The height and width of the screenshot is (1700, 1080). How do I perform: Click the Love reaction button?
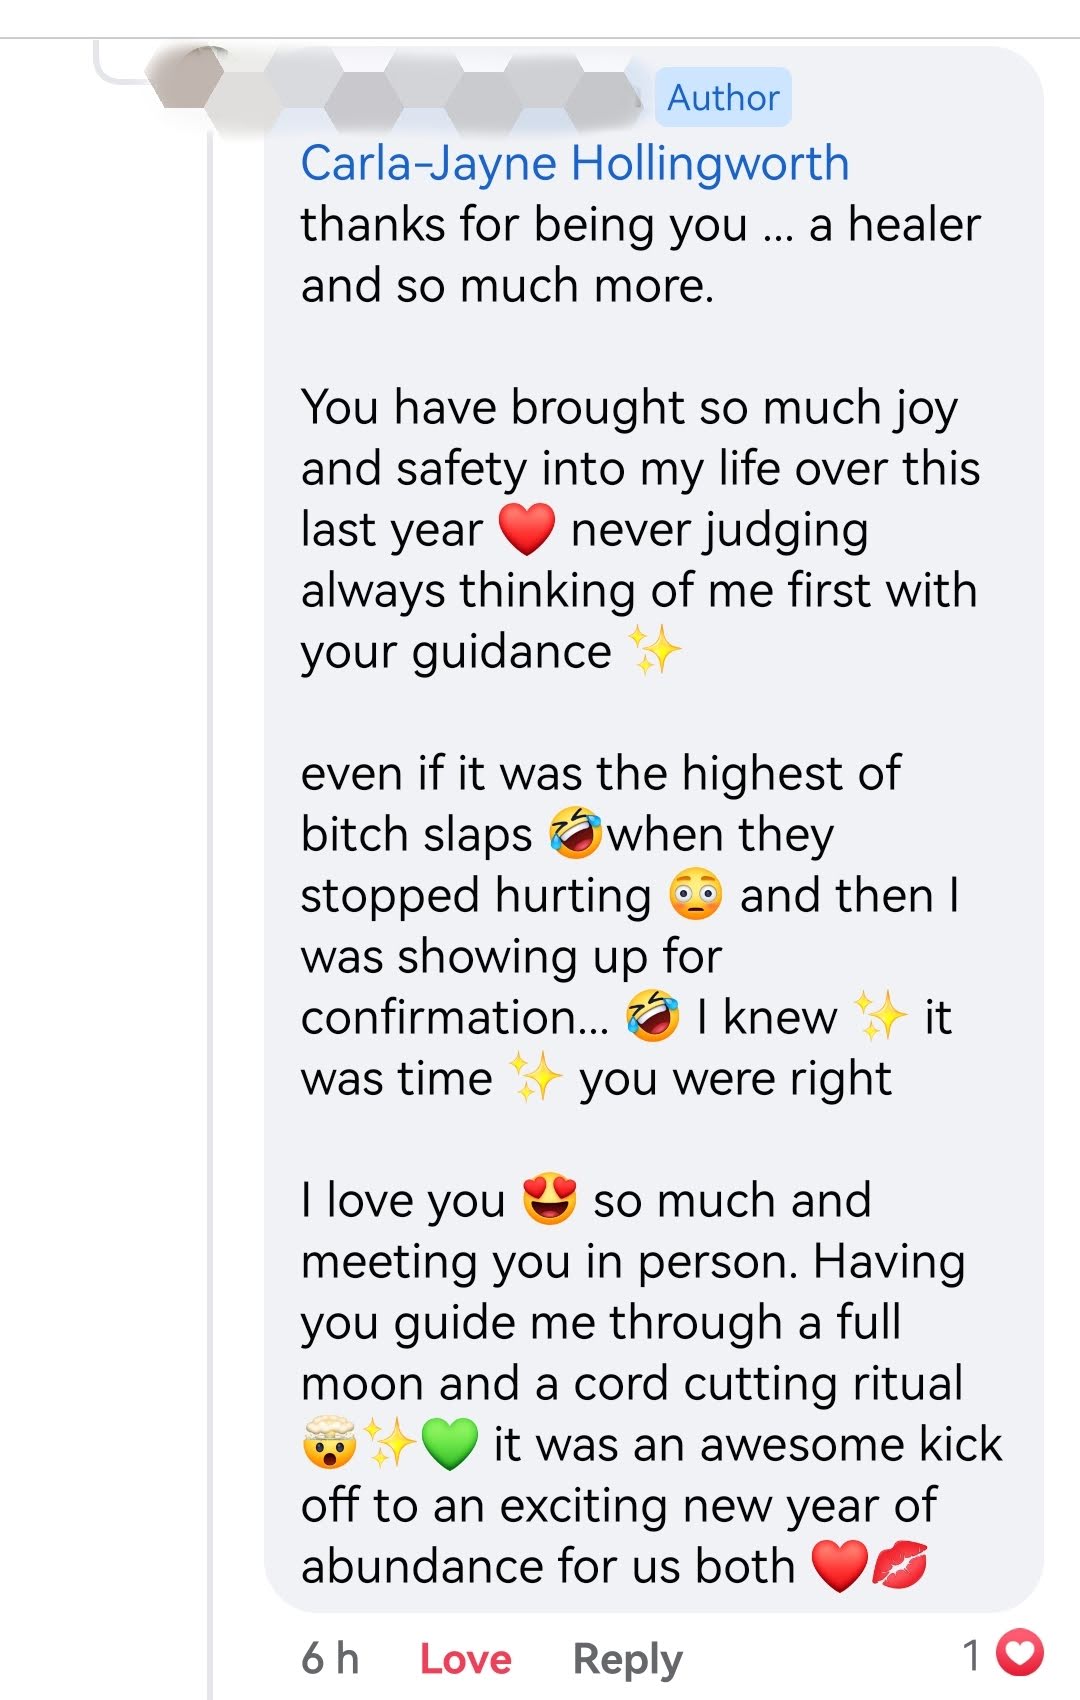[465, 1659]
